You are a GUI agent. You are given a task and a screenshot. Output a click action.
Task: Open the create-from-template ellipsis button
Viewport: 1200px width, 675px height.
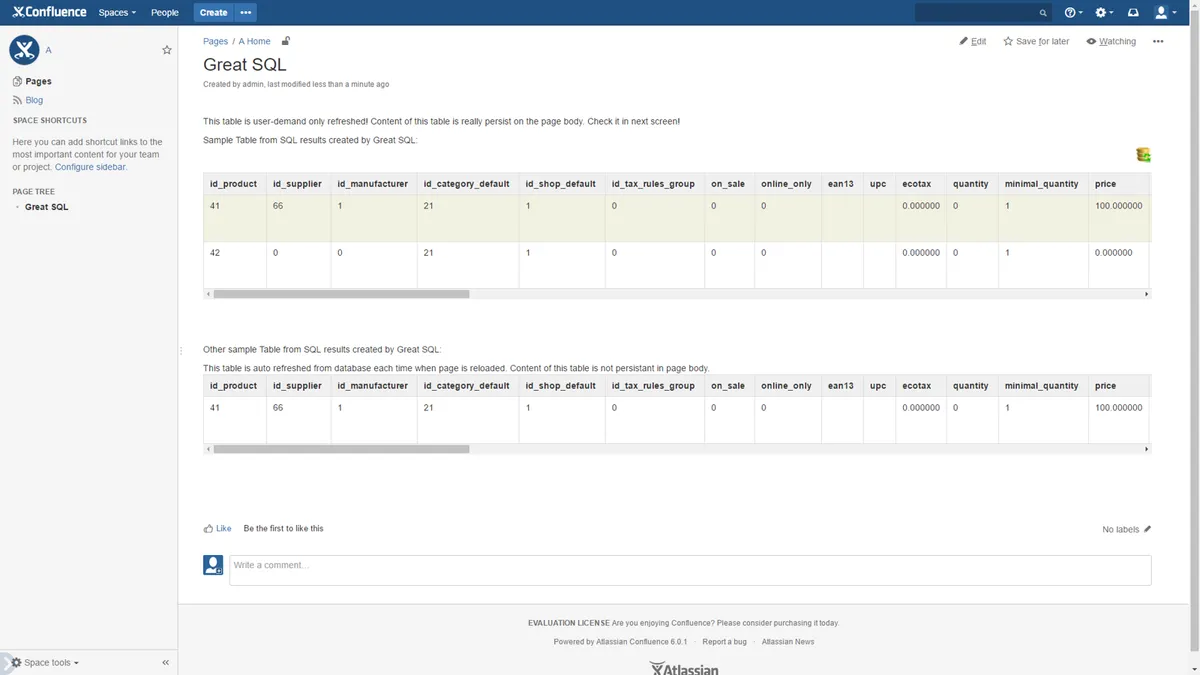pyautogui.click(x=246, y=13)
